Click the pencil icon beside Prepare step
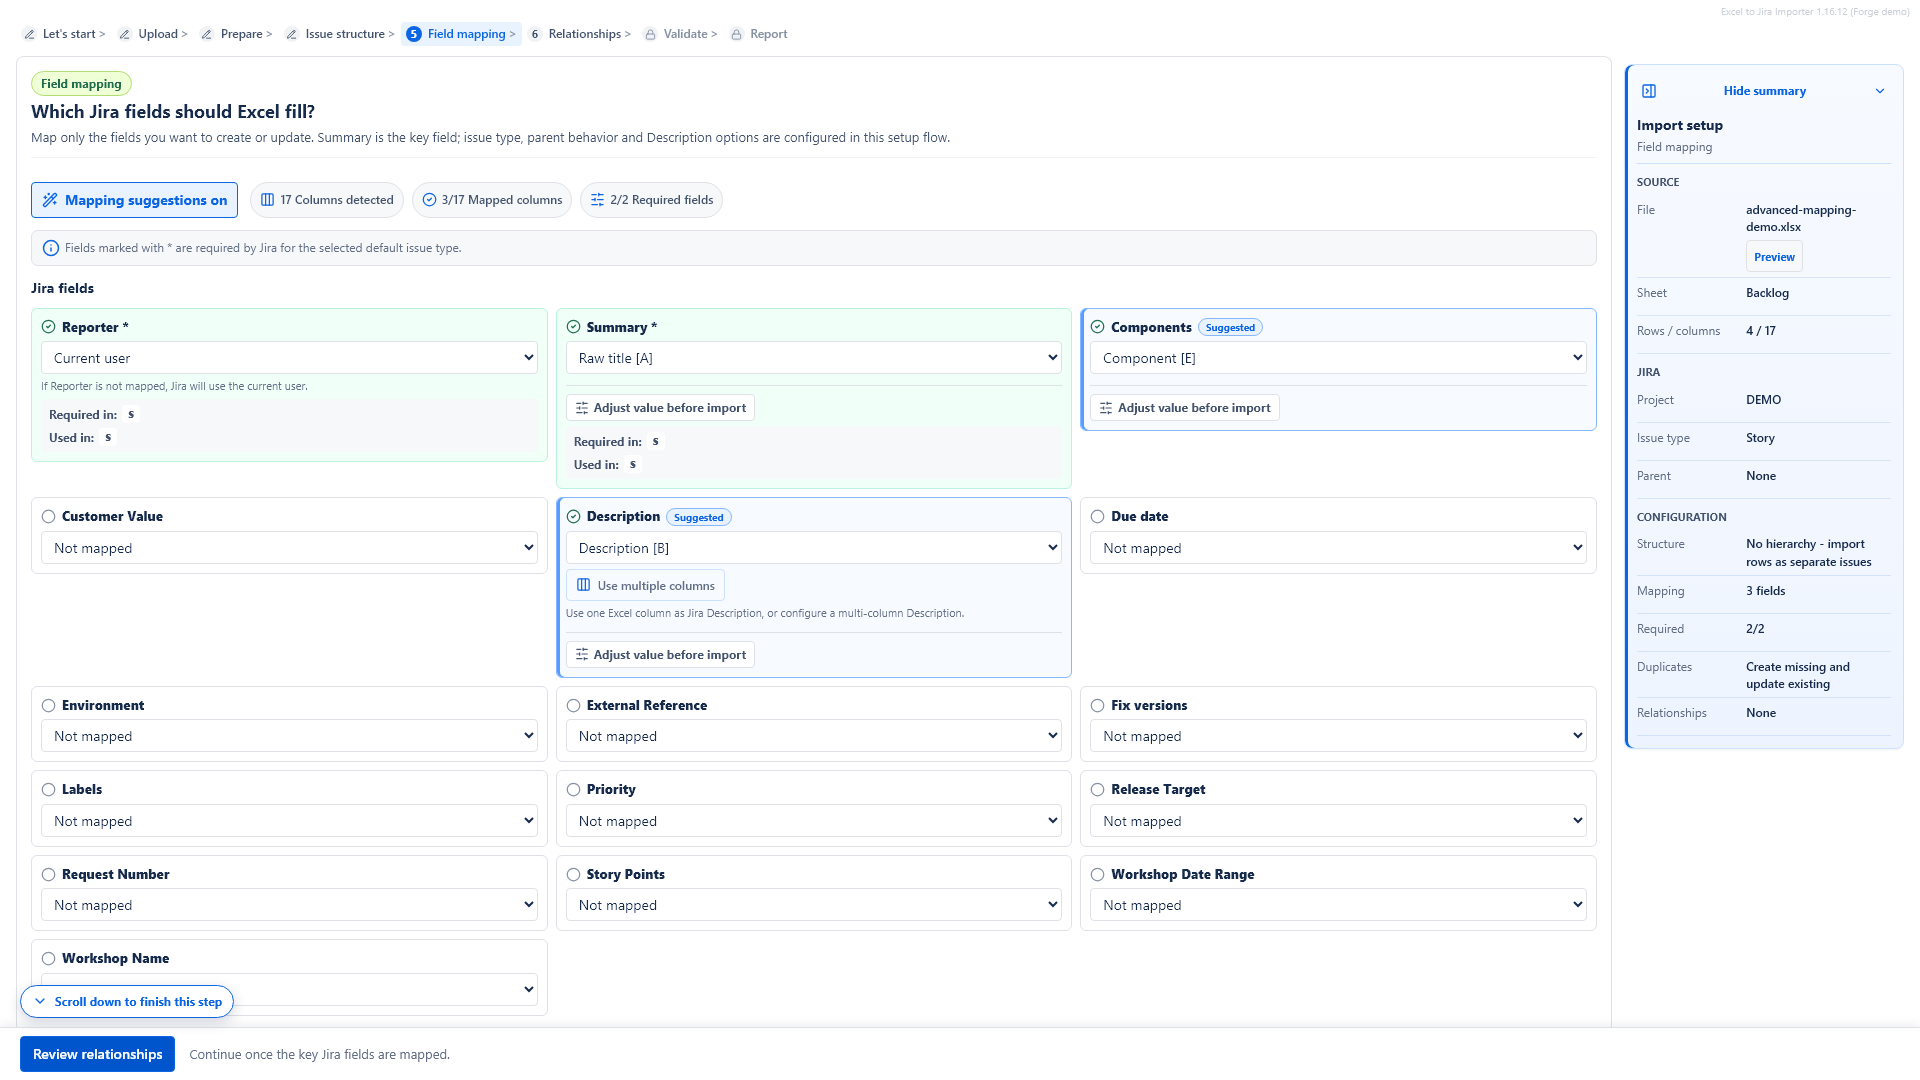This screenshot has height=1080, width=1920. pyautogui.click(x=207, y=34)
